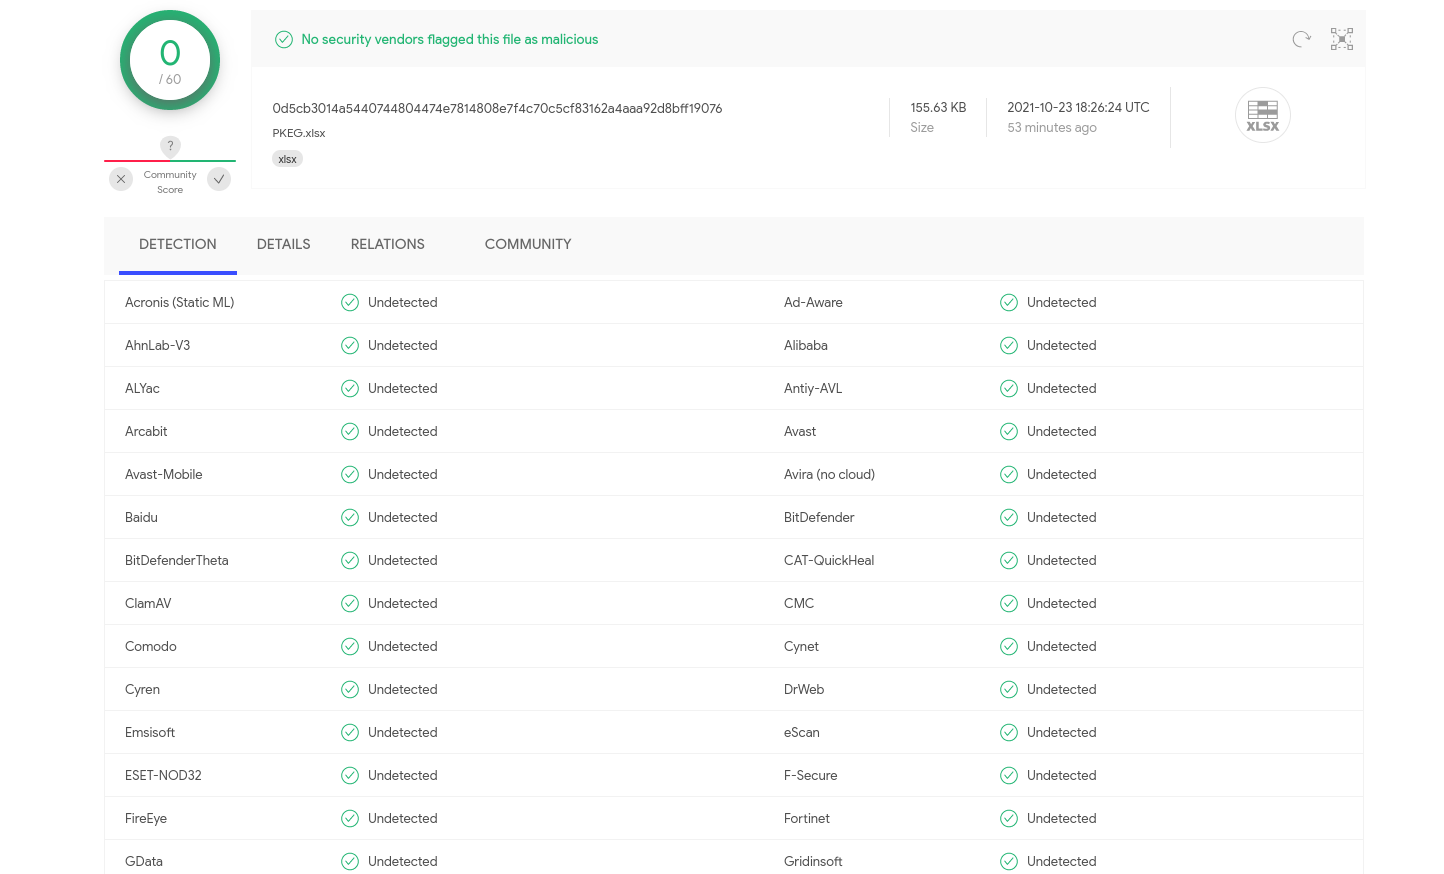Viewport: 1444px width, 874px height.
Task: Click the green check beside no-vendors-flagged message
Action: 284,40
